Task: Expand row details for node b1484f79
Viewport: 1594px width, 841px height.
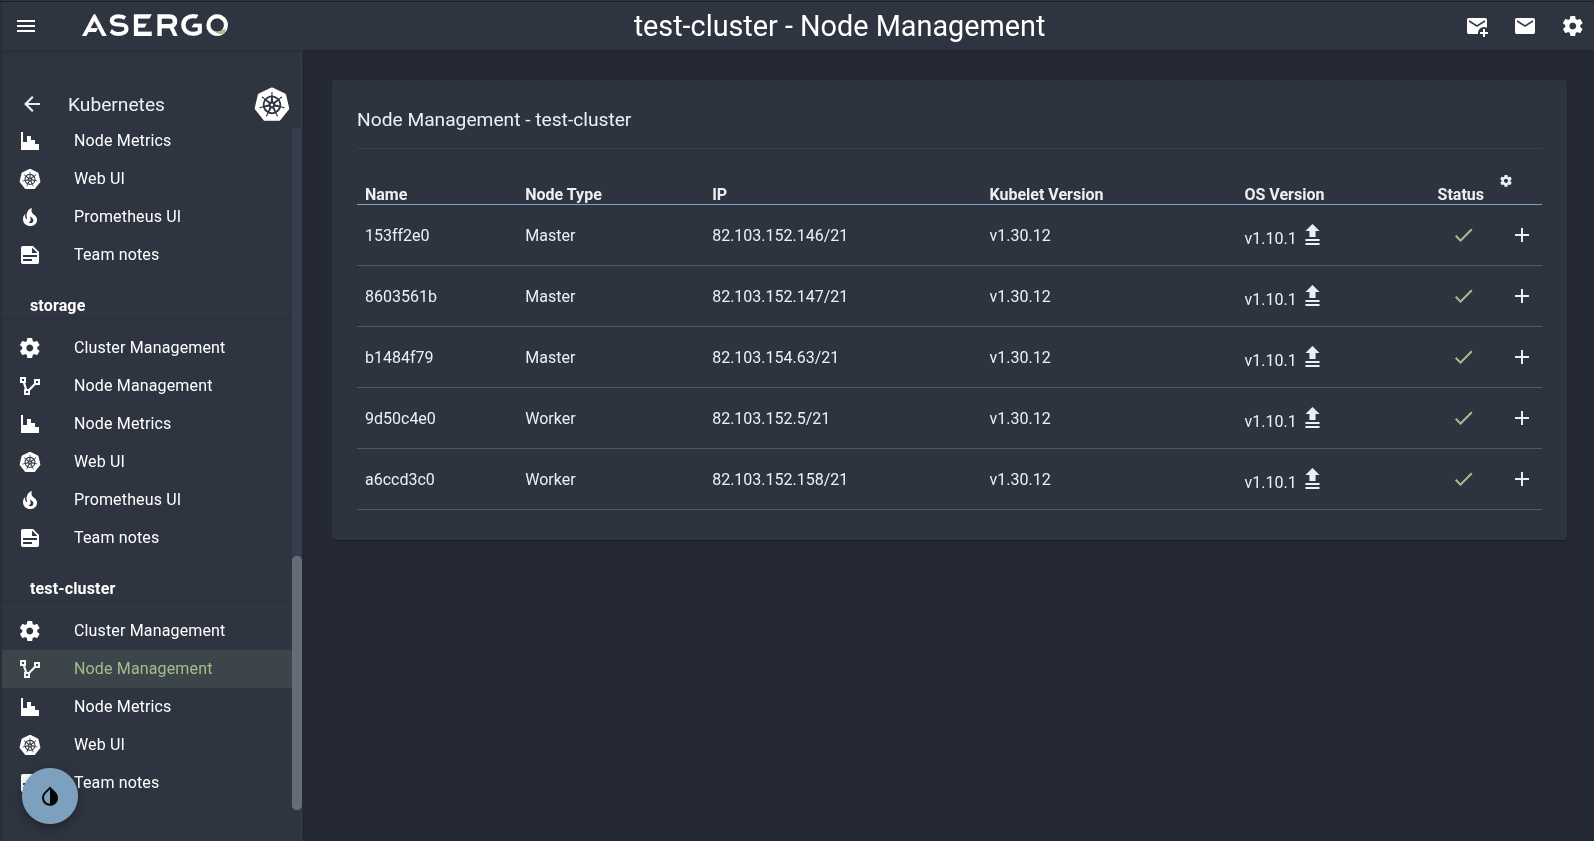Action: 1521,357
